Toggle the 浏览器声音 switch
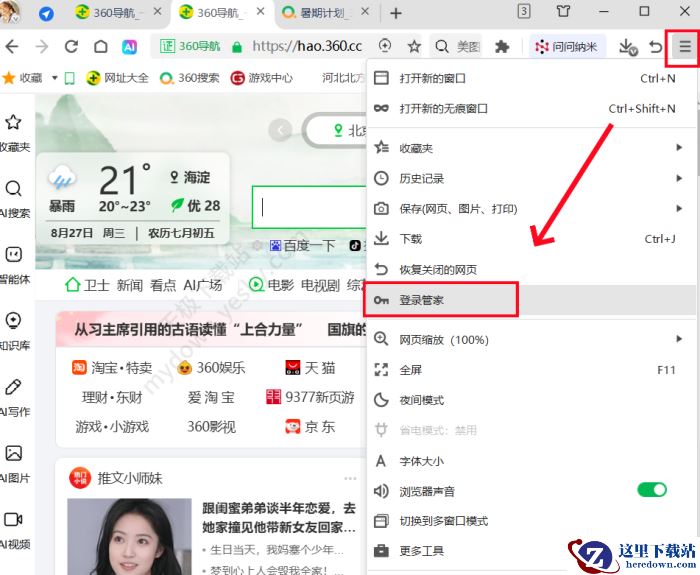The width and height of the screenshot is (700, 575). tap(652, 490)
